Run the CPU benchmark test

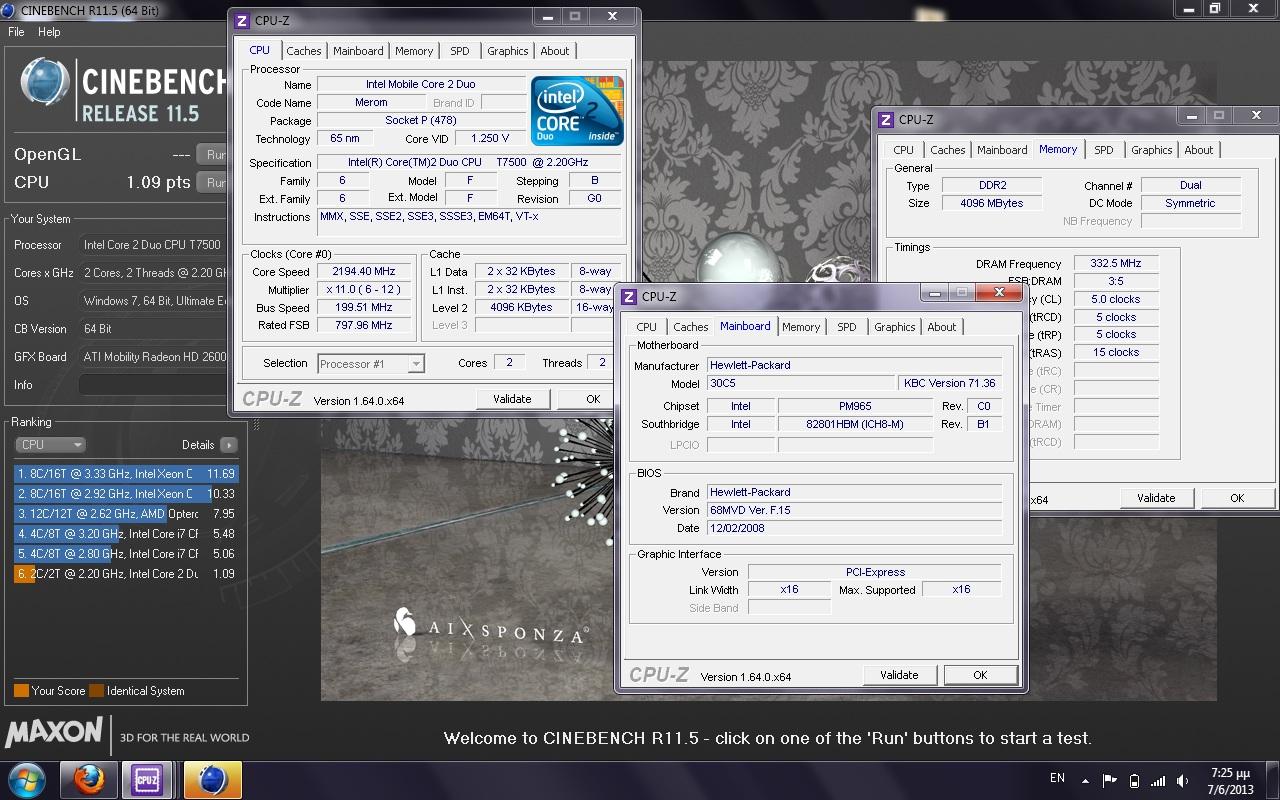tap(213, 182)
